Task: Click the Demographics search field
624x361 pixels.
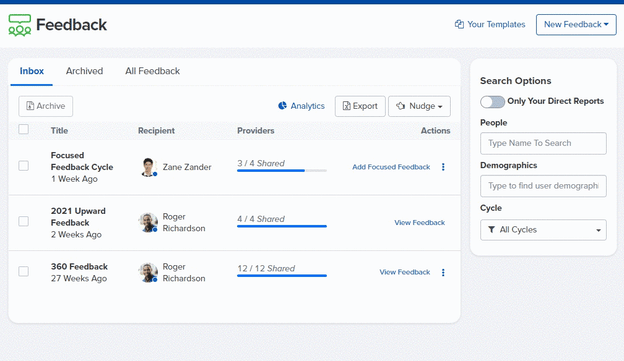Action: pos(543,186)
